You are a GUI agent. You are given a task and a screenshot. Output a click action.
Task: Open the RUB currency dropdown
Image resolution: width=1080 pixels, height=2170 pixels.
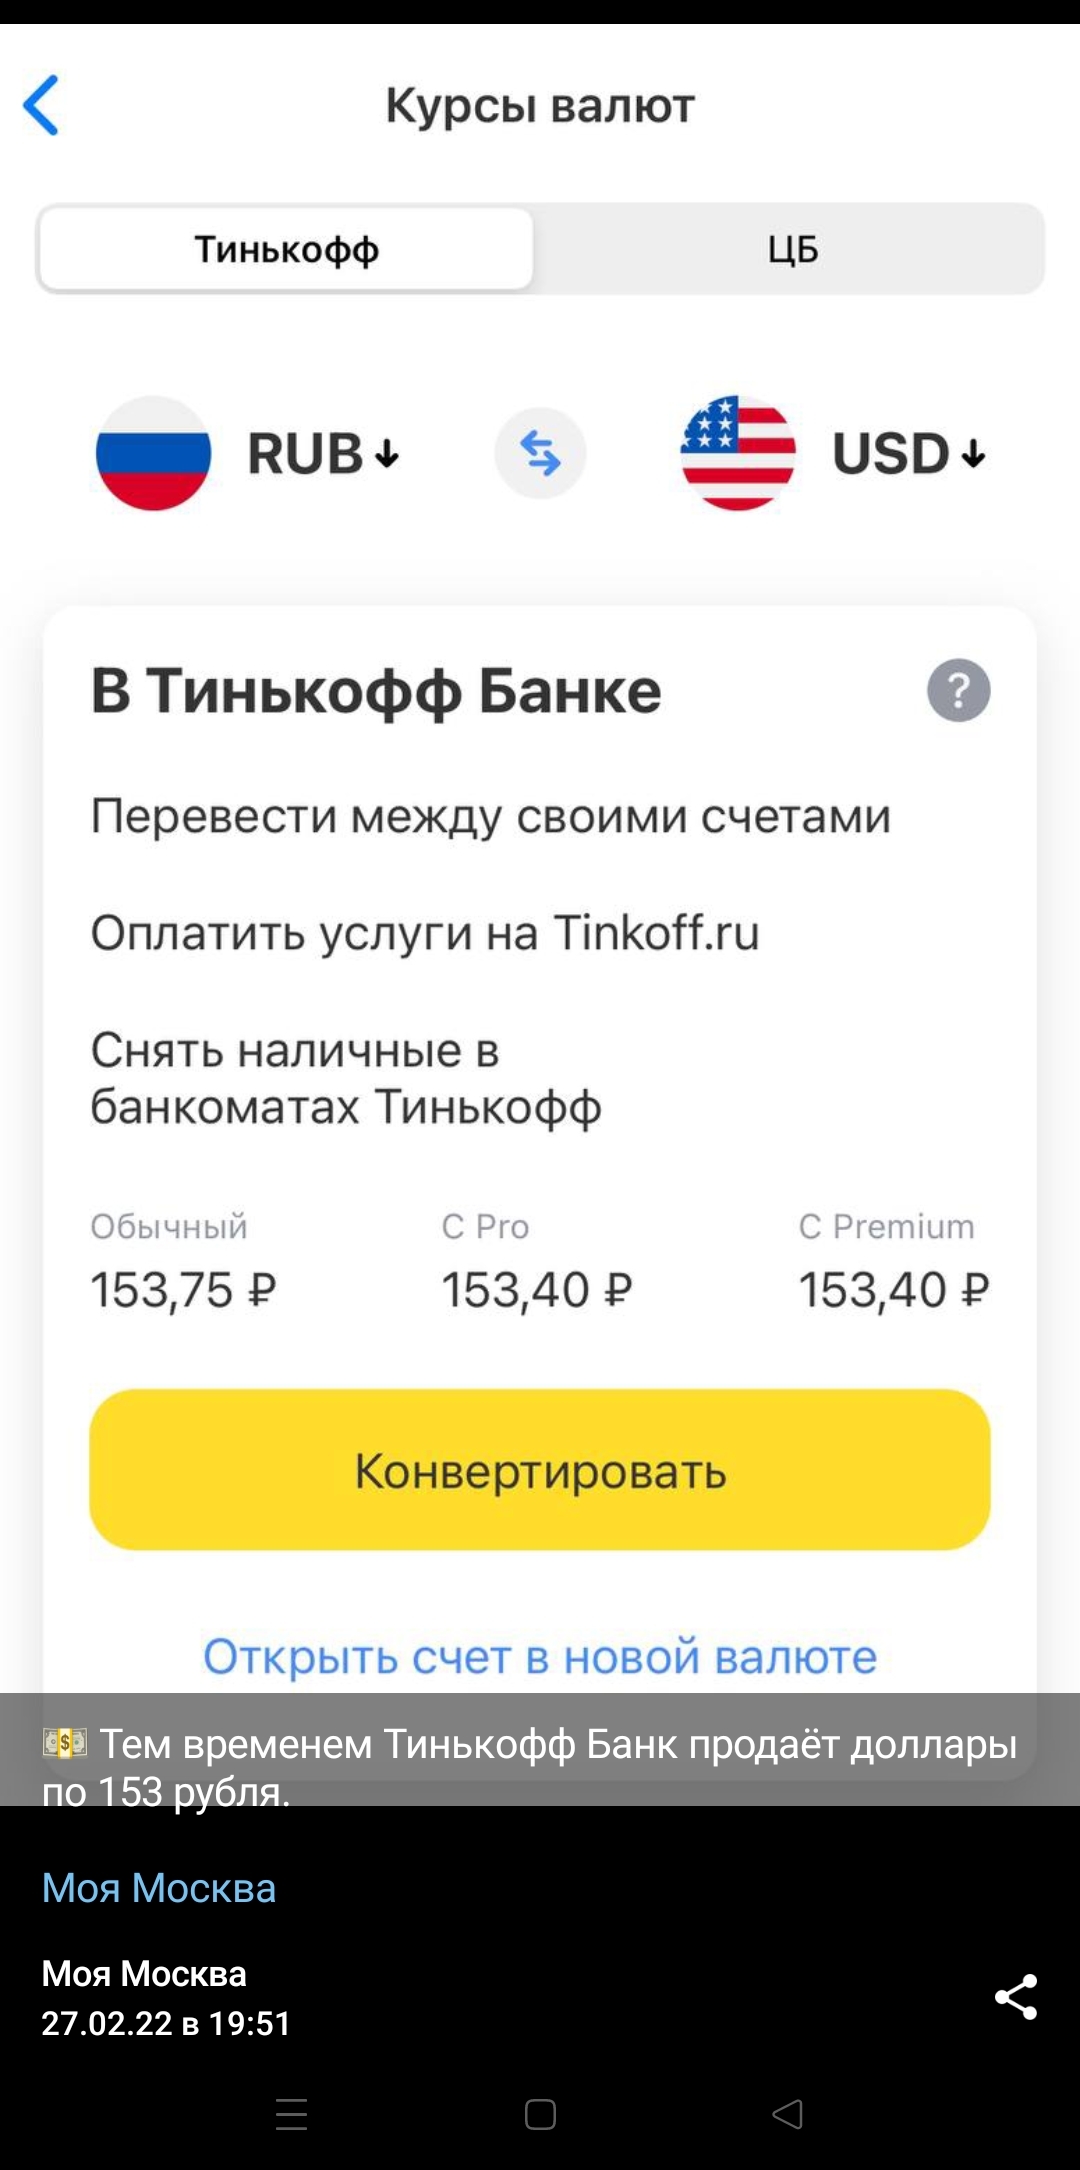[324, 454]
